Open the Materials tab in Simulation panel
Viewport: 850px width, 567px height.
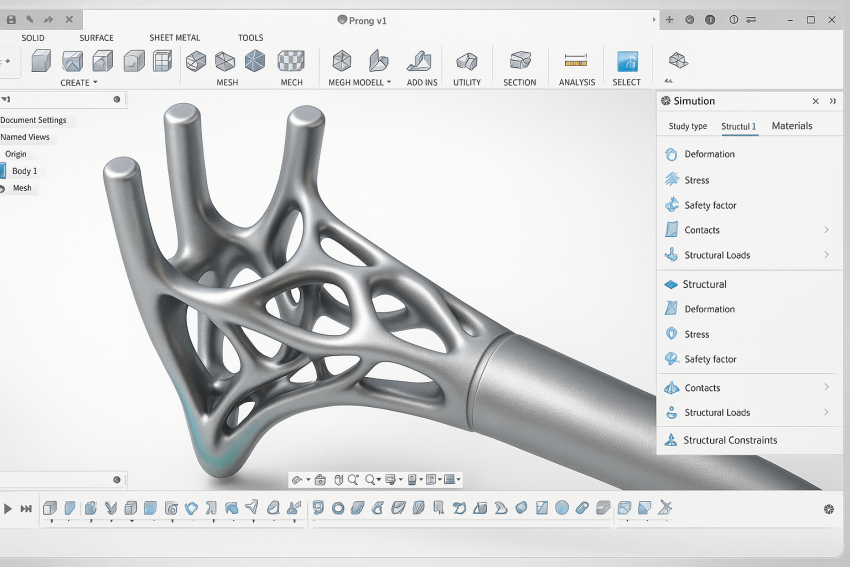792,126
